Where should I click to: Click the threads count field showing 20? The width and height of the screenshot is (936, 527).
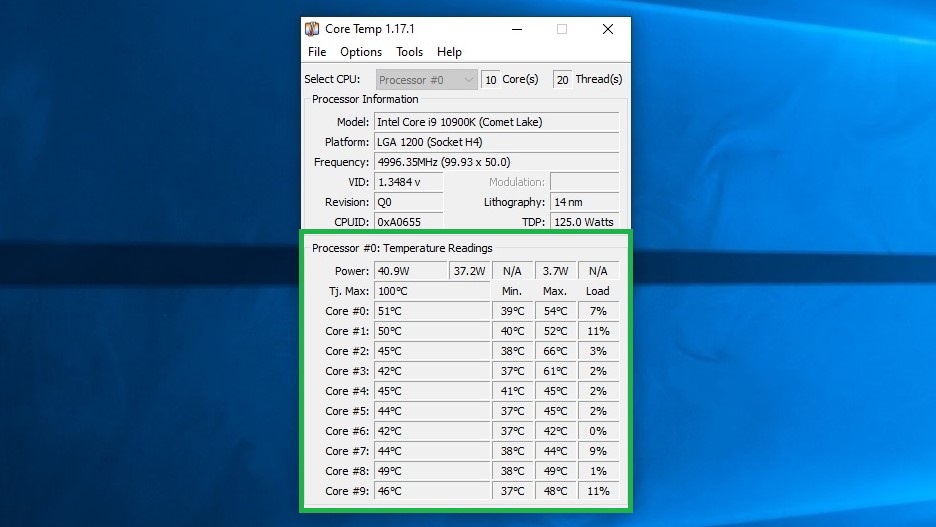tap(562, 79)
